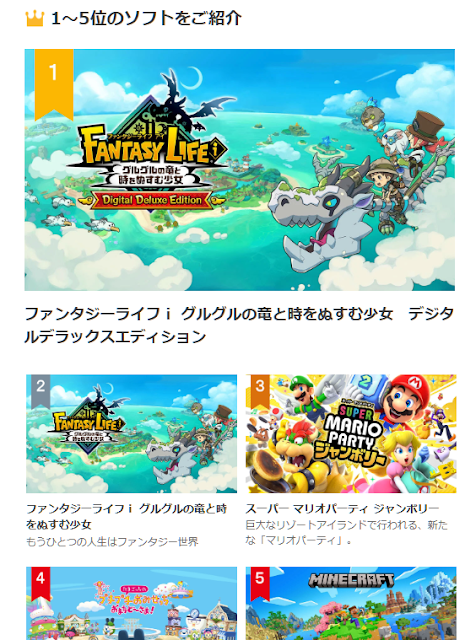Click the red number 4 rank ribbon
Screen dimensions: 476x640
tap(40, 583)
